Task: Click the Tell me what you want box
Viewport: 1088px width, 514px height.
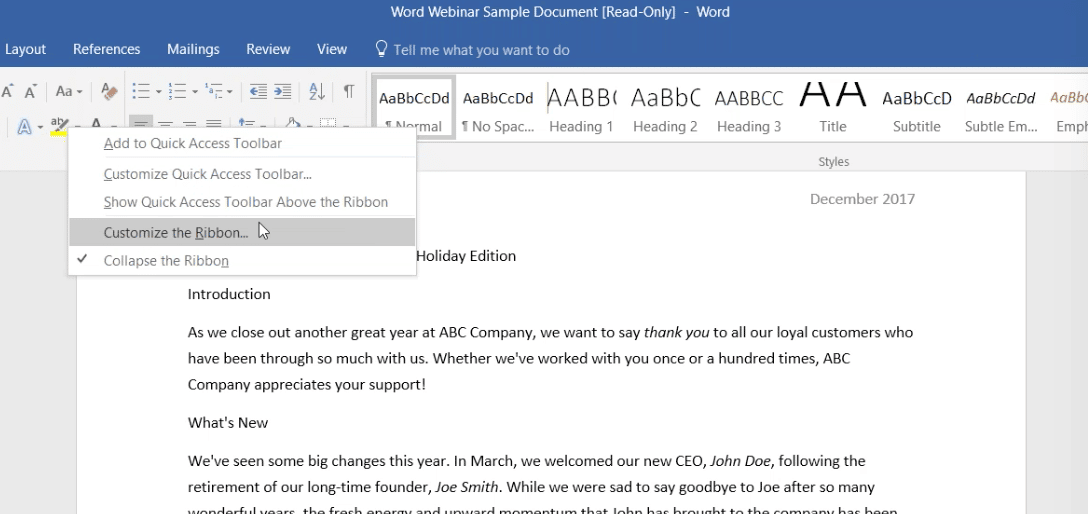Action: pyautogui.click(x=472, y=50)
